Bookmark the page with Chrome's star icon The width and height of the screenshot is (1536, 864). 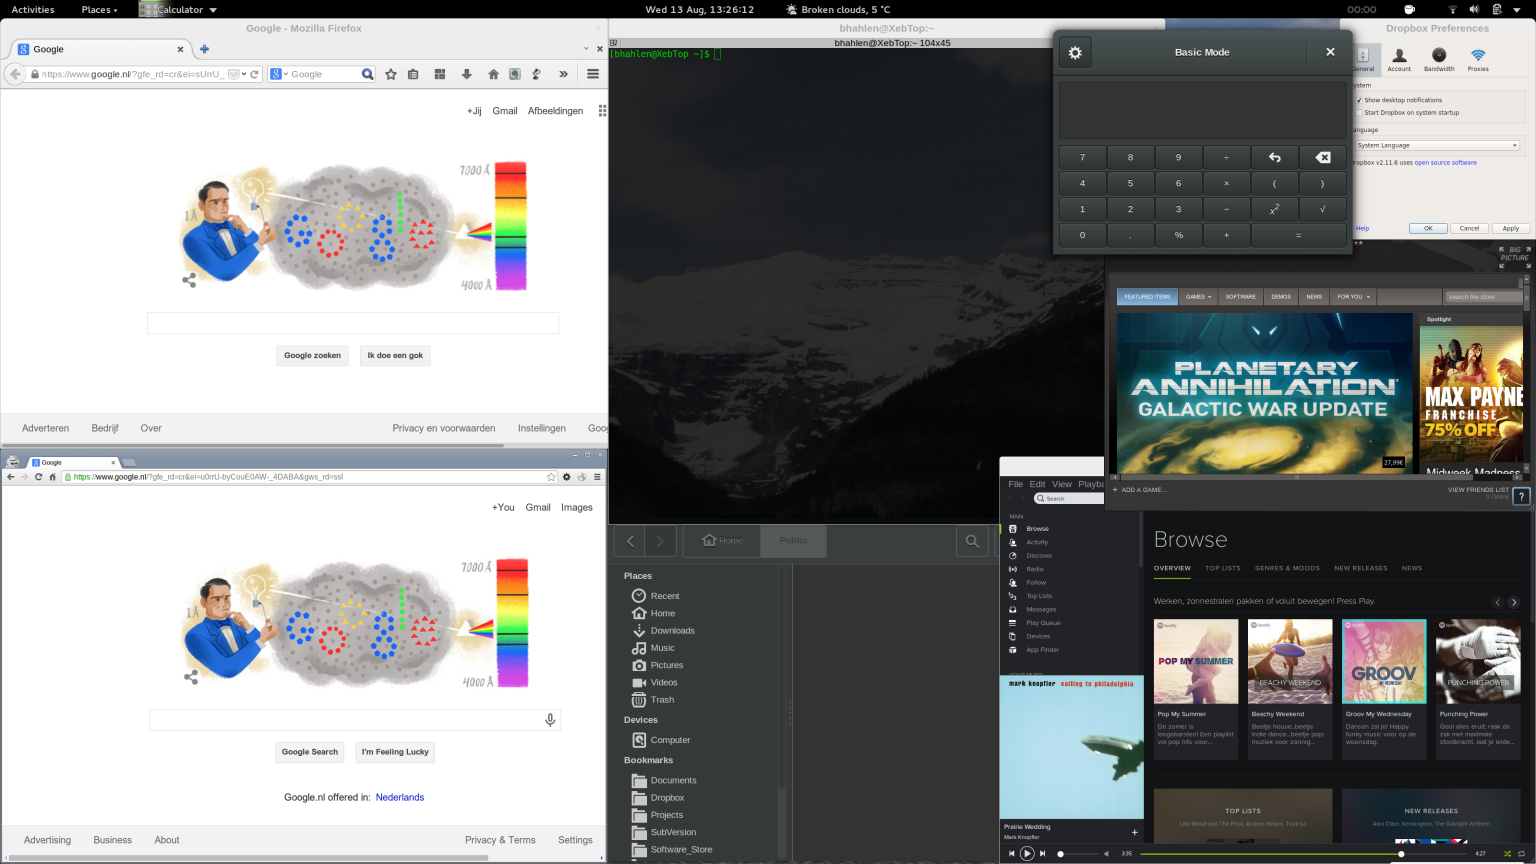tap(551, 477)
